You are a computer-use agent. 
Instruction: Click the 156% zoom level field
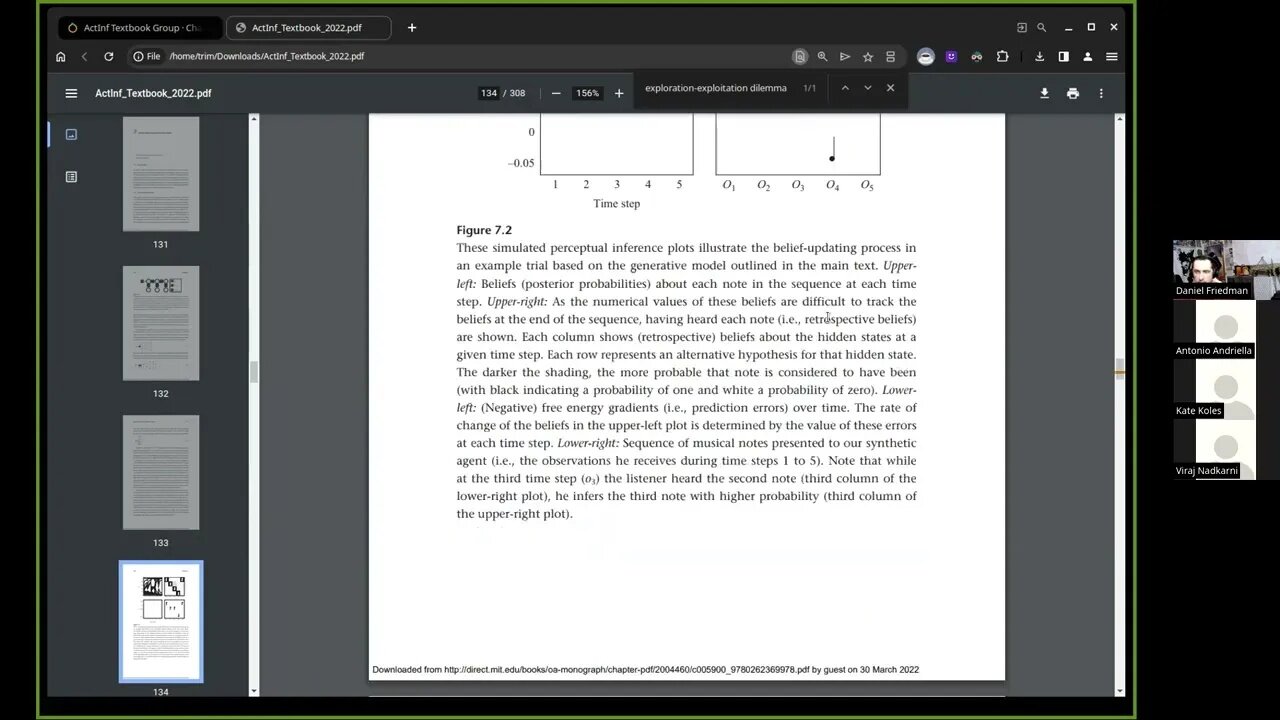[587, 93]
